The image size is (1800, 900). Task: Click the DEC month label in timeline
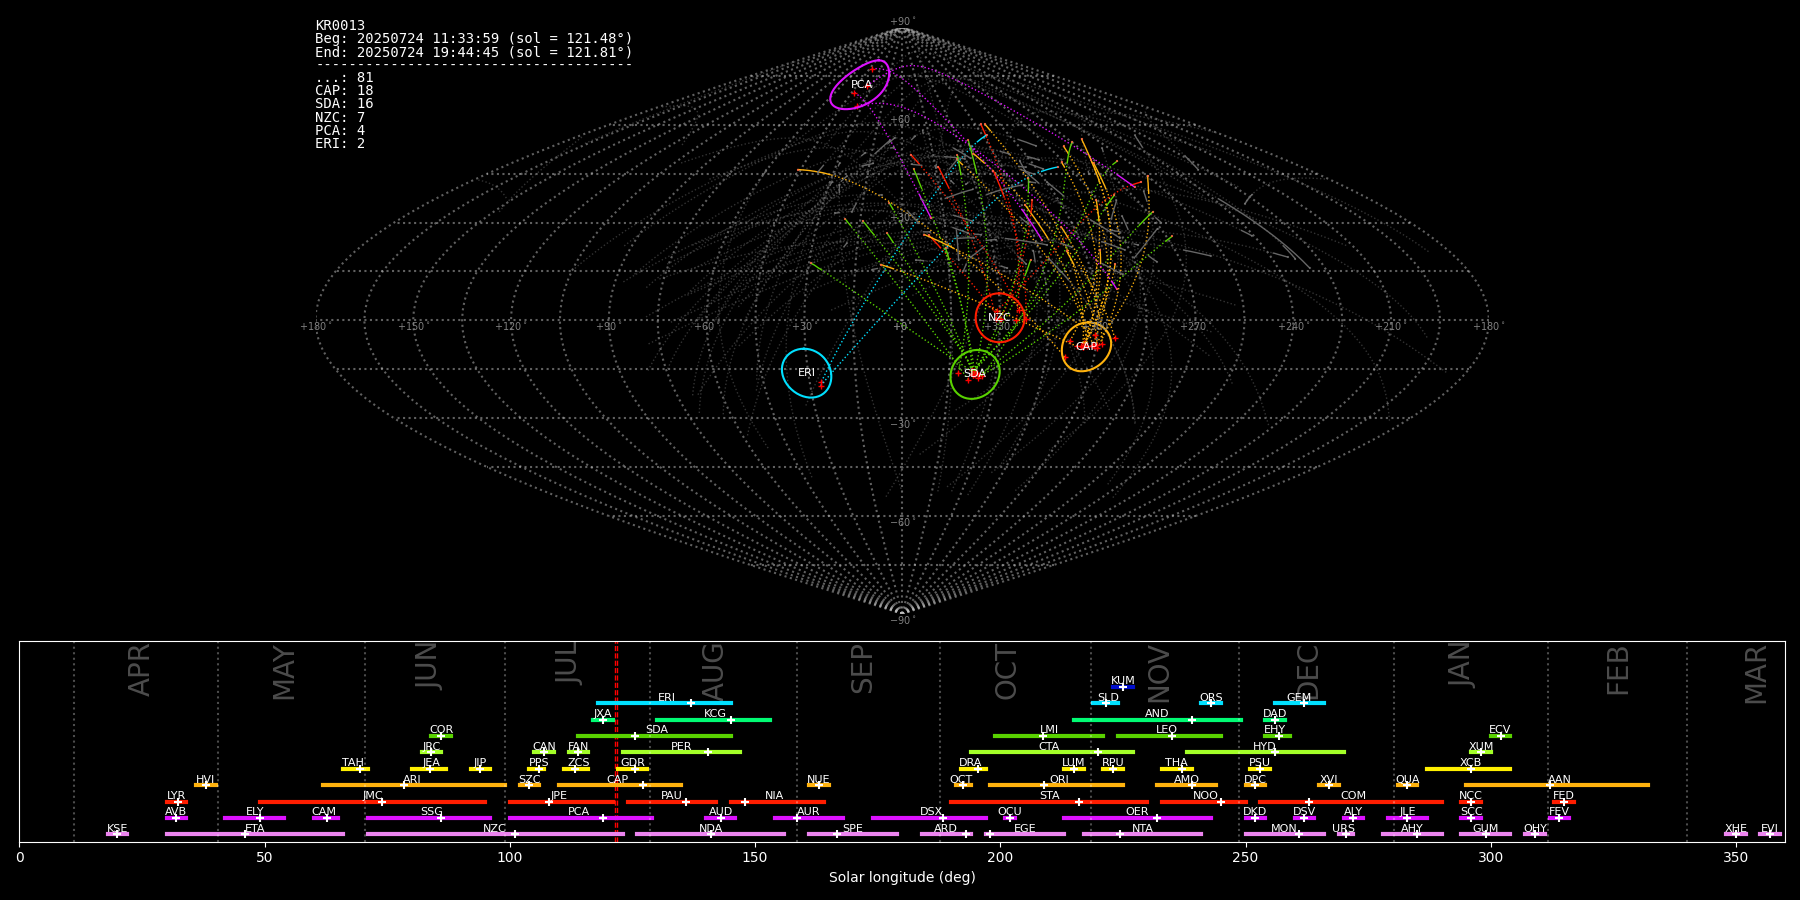click(1308, 672)
